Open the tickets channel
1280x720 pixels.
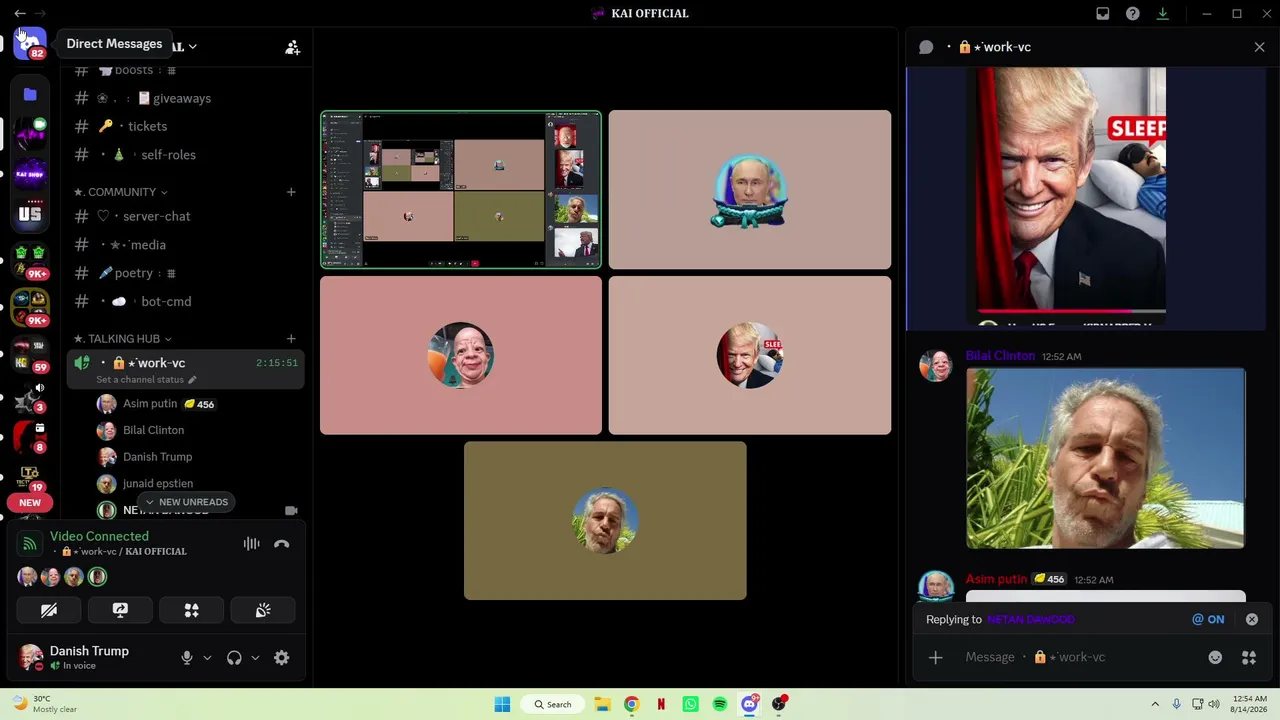point(185,126)
